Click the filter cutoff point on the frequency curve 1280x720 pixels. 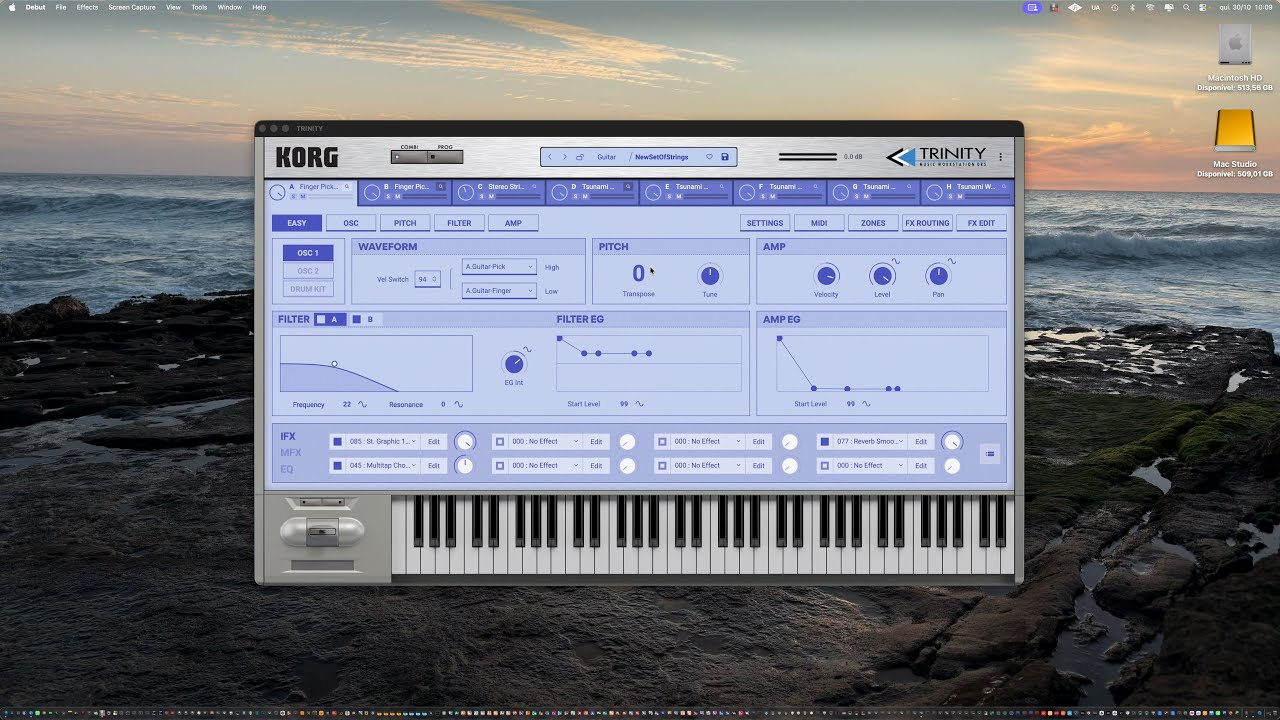coord(334,364)
